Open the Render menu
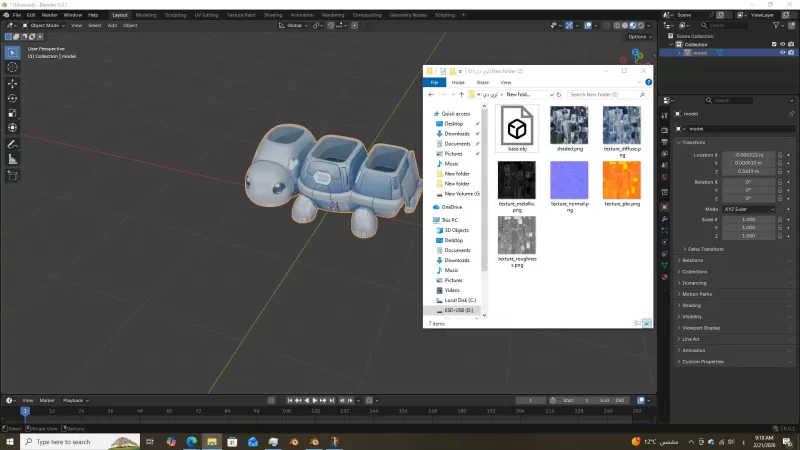The width and height of the screenshot is (800, 450). click(x=49, y=15)
